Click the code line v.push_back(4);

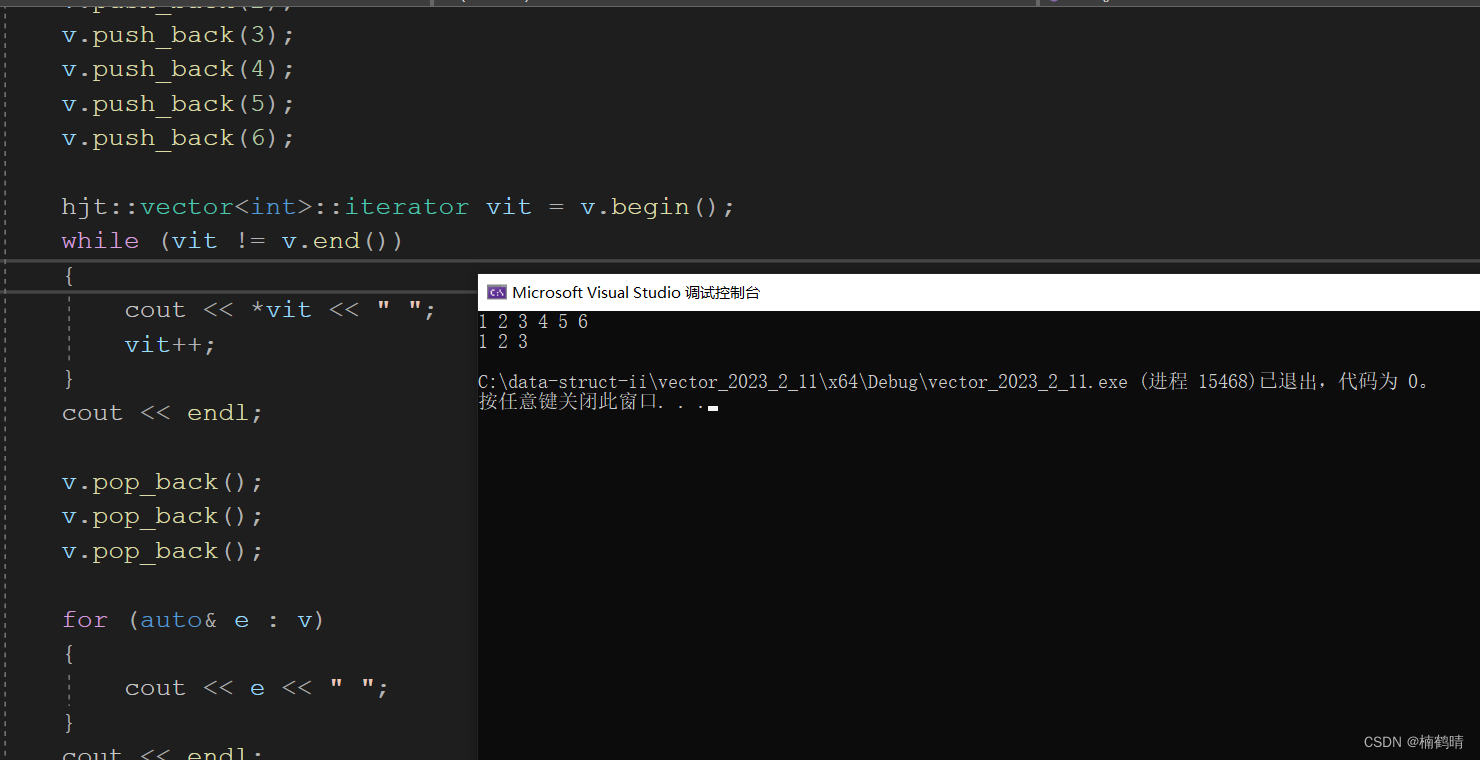pyautogui.click(x=178, y=70)
